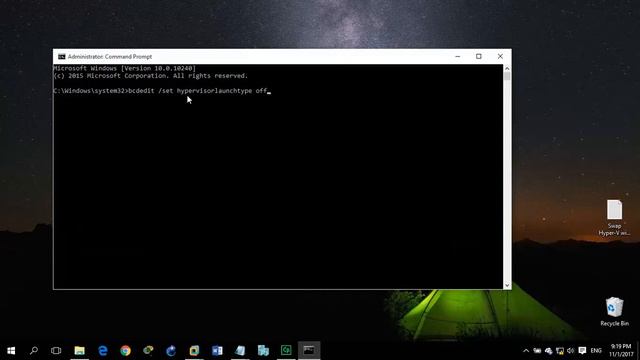
Task: Minimize the Command Prompt window
Action: 458,56
